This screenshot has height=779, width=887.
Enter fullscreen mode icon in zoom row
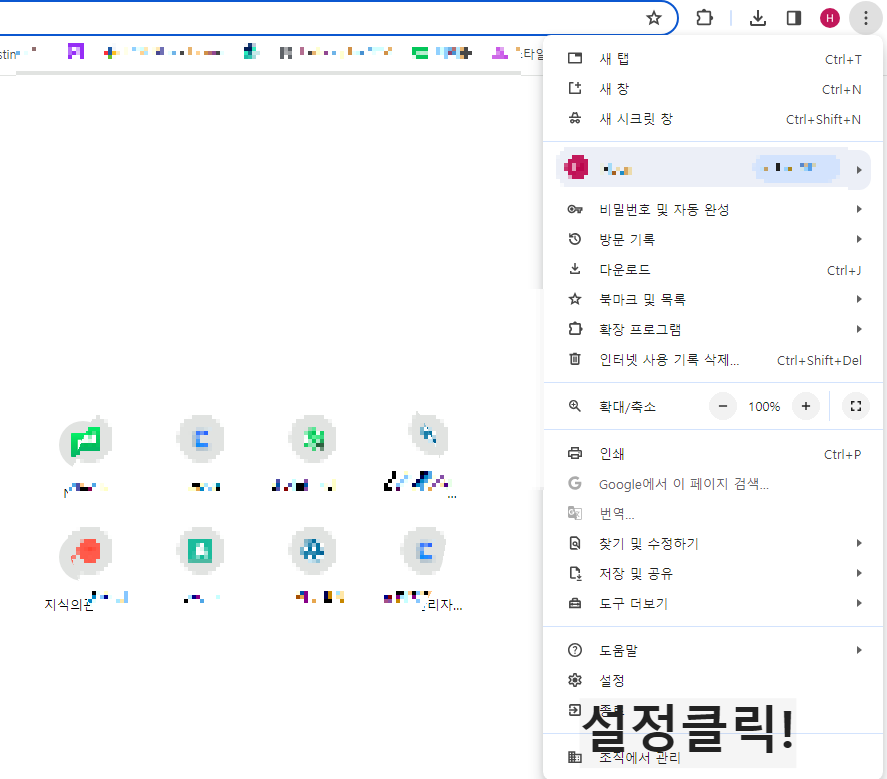coord(855,406)
